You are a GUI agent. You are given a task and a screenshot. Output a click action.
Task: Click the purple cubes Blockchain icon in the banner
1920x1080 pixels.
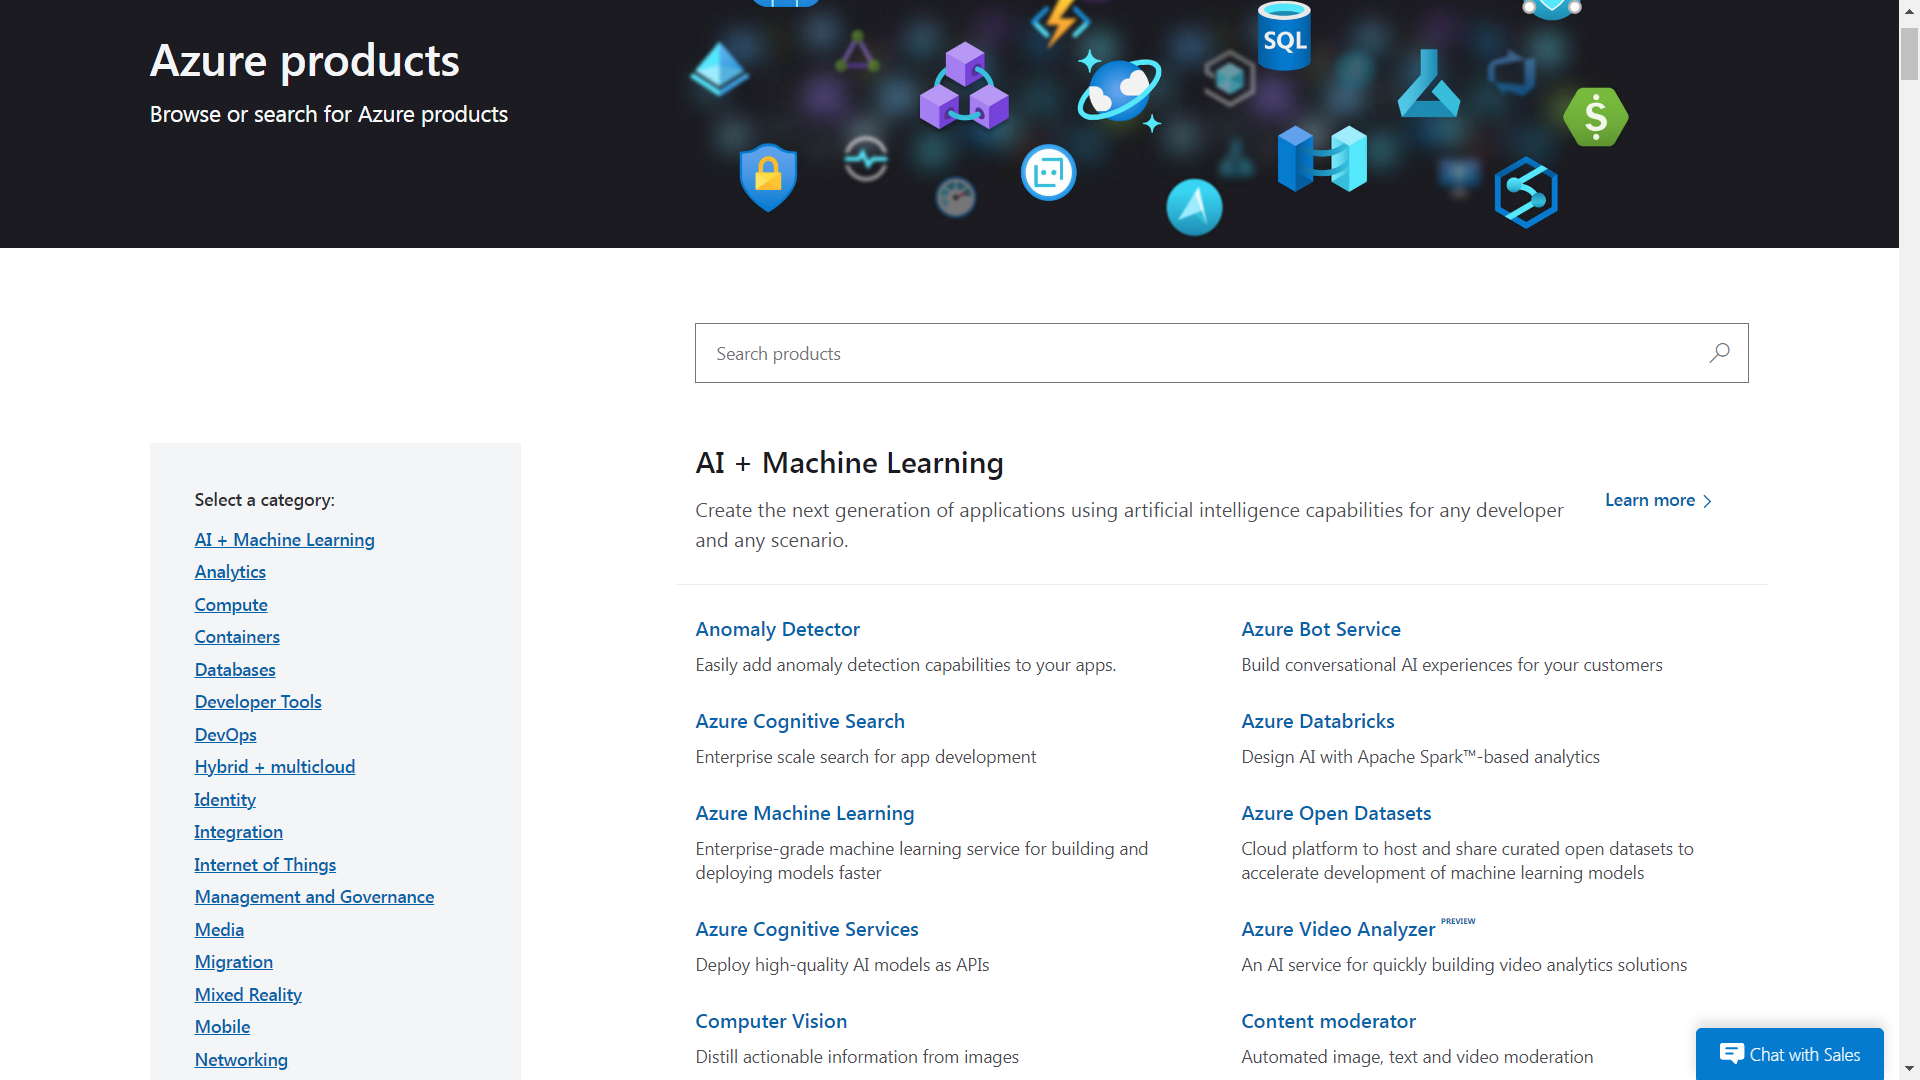pyautogui.click(x=963, y=87)
